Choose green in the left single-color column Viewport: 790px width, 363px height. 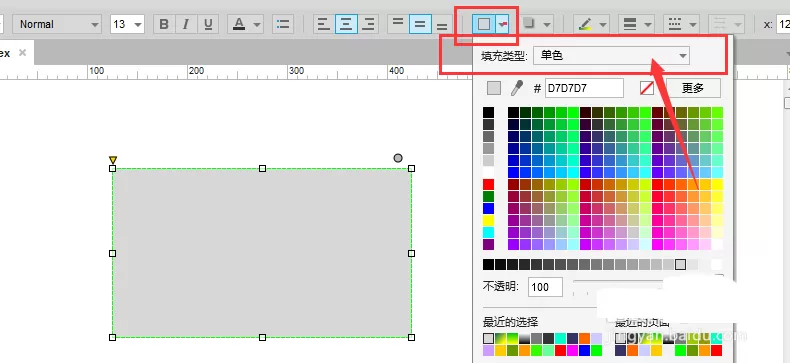tap(488, 197)
